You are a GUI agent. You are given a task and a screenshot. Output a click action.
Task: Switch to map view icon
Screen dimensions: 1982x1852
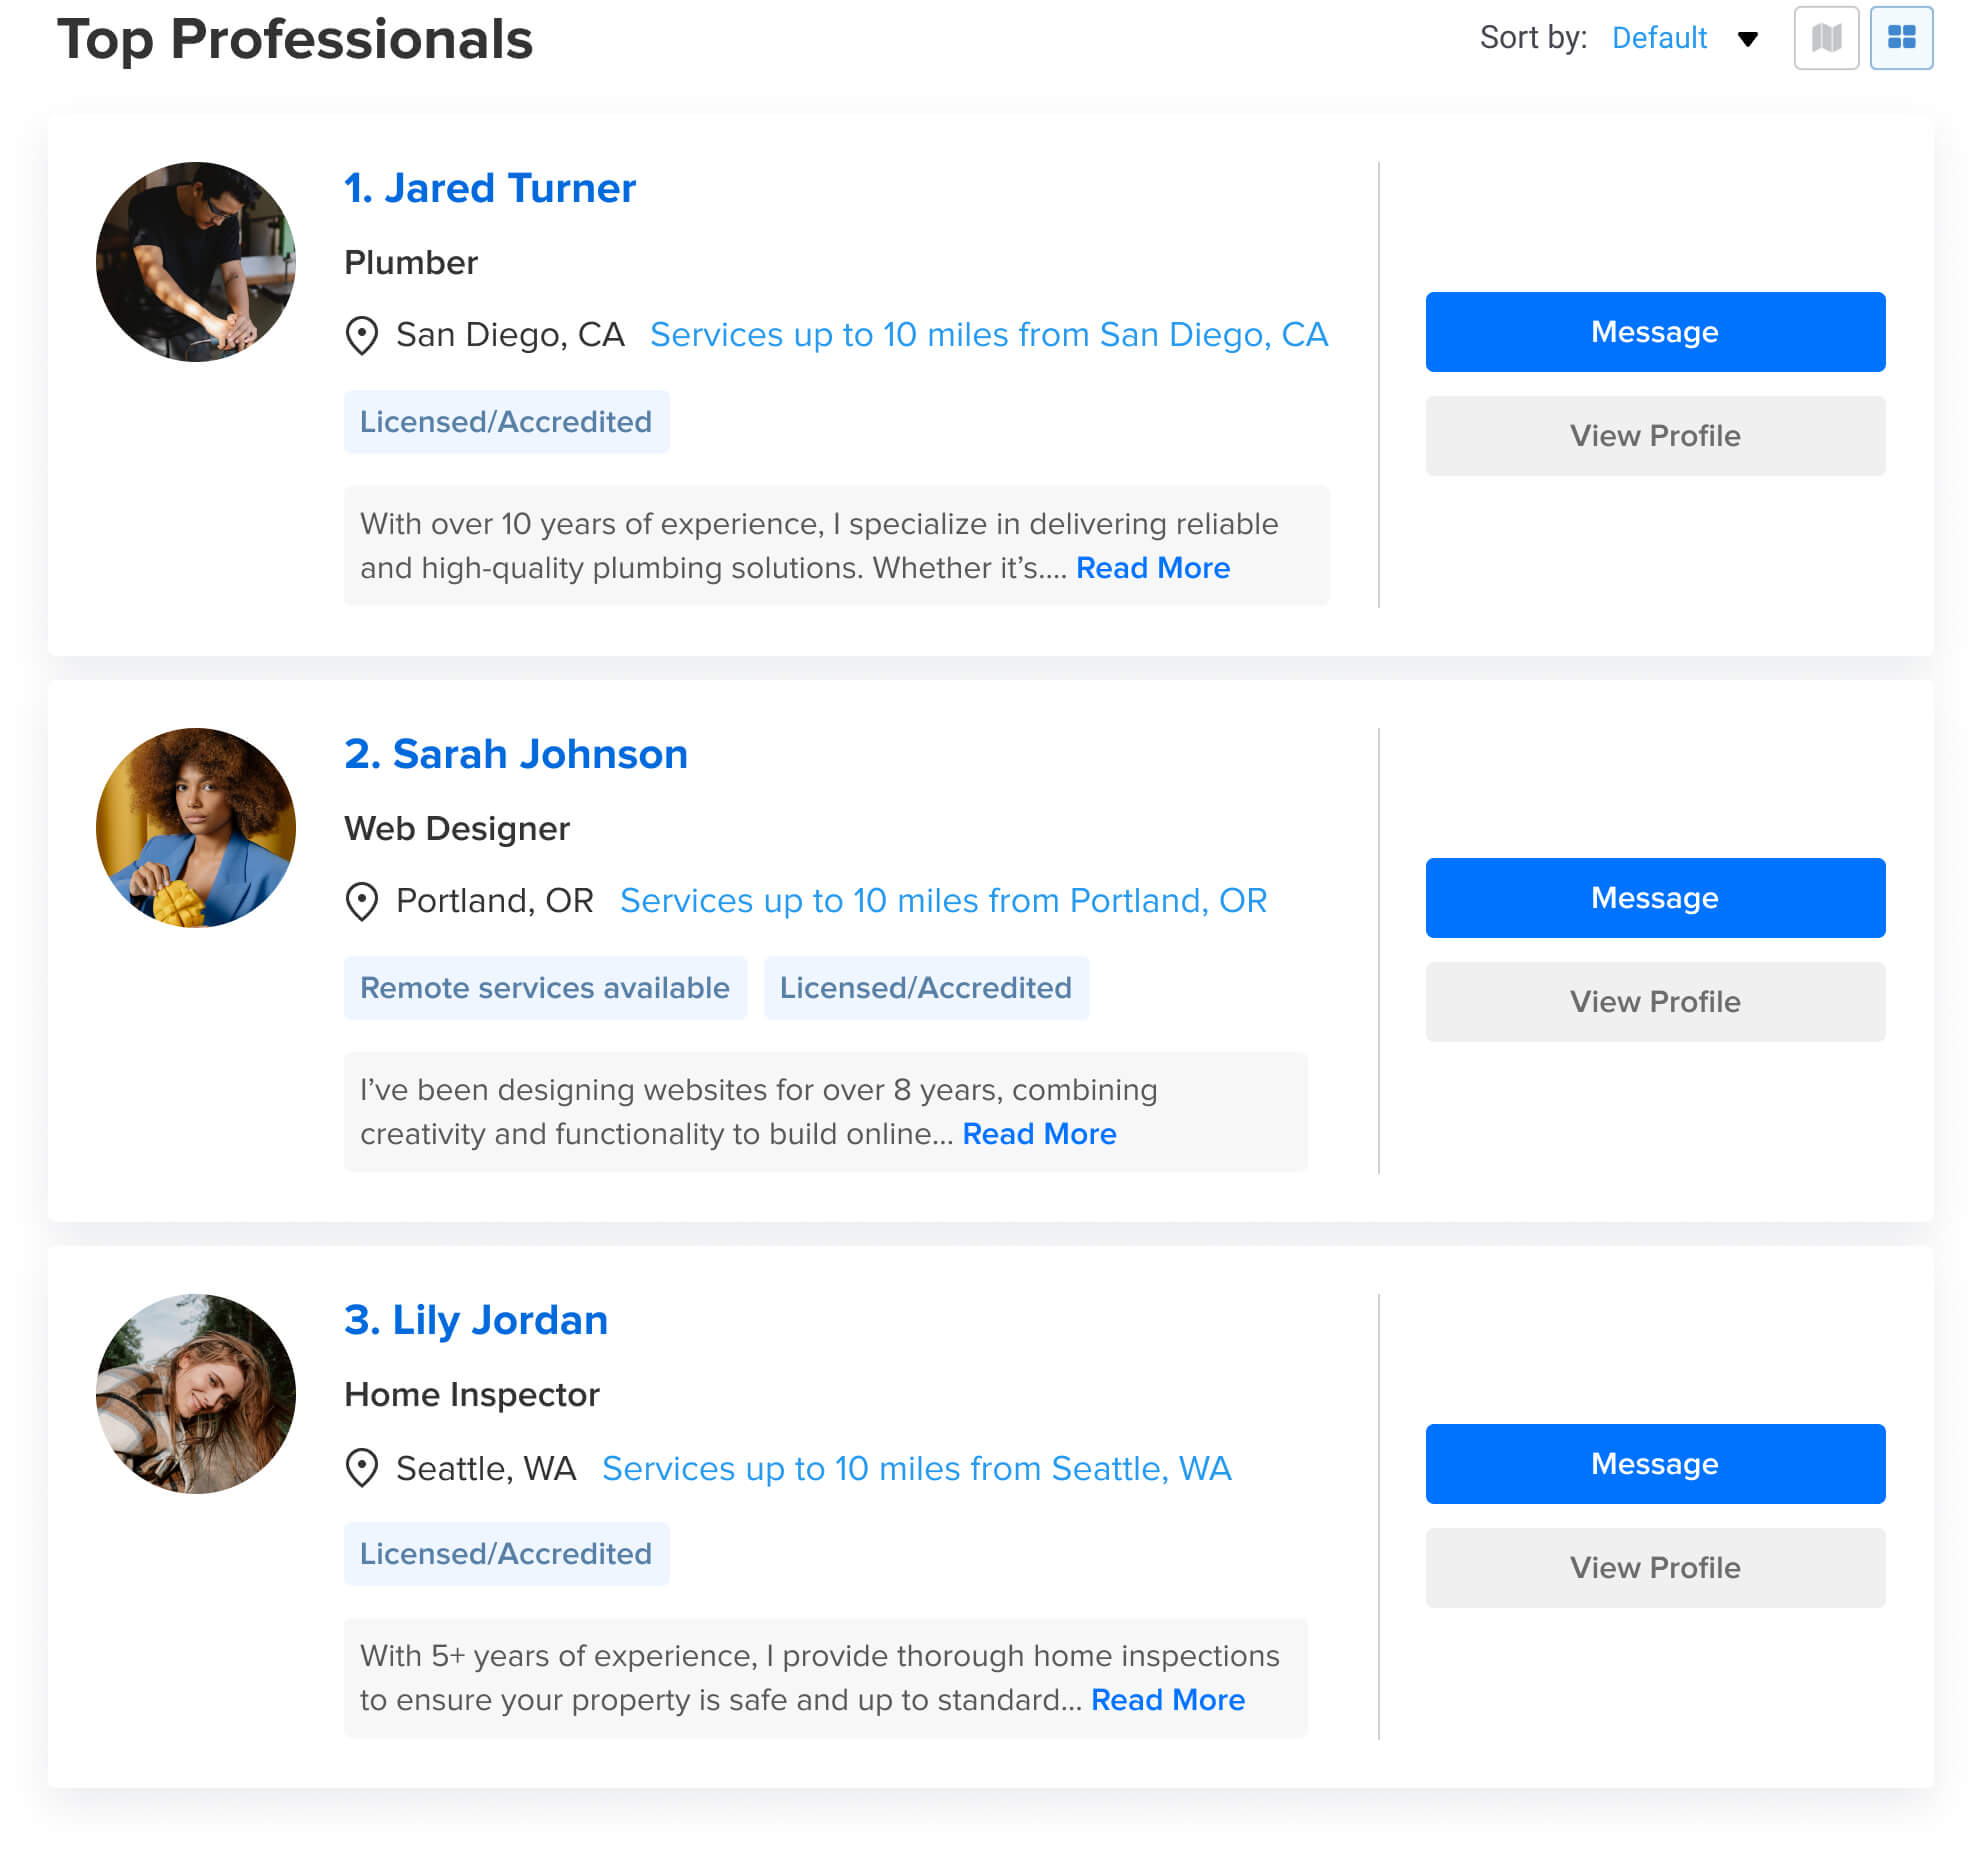coord(1825,38)
